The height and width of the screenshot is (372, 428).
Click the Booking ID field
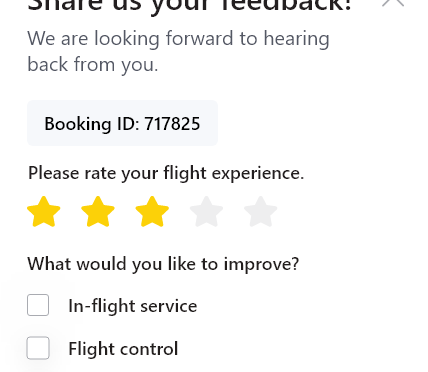point(122,123)
